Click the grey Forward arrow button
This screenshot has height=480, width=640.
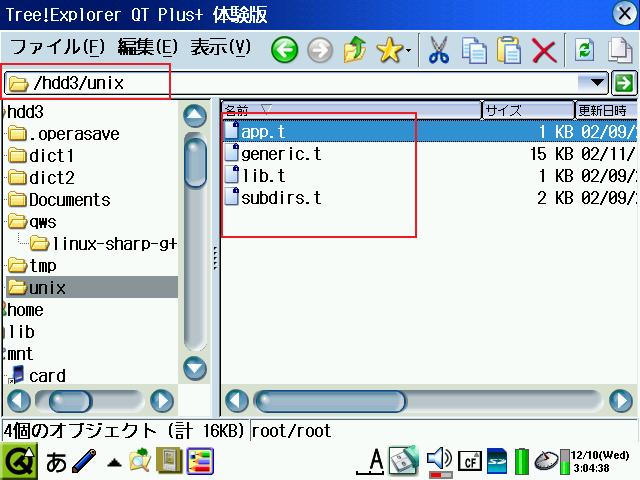(x=320, y=50)
